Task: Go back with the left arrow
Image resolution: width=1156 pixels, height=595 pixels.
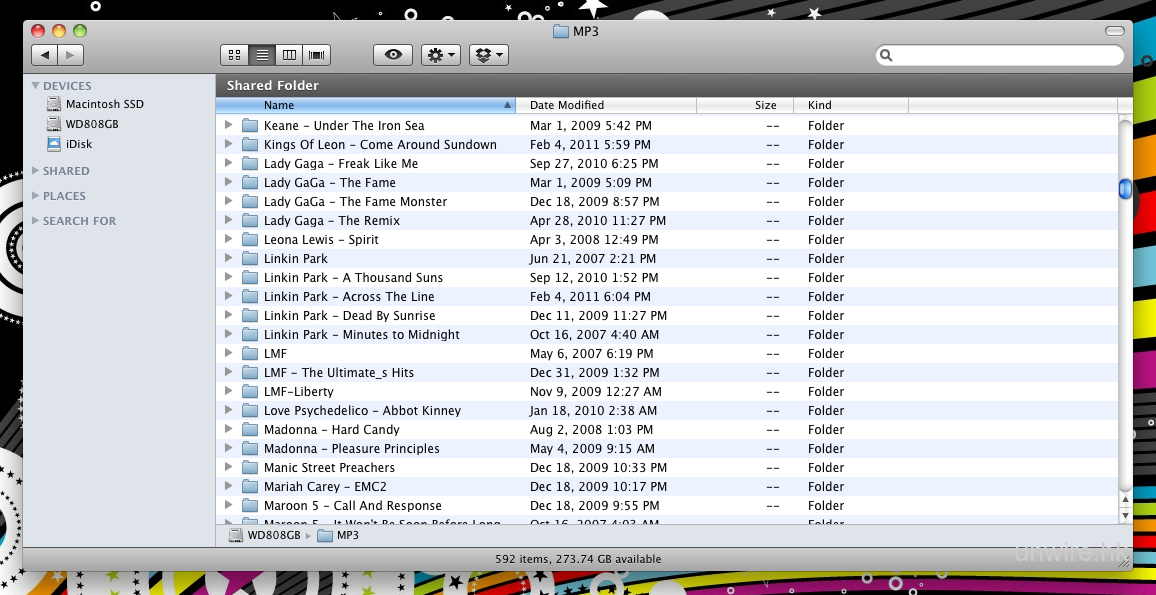Action: 44,55
